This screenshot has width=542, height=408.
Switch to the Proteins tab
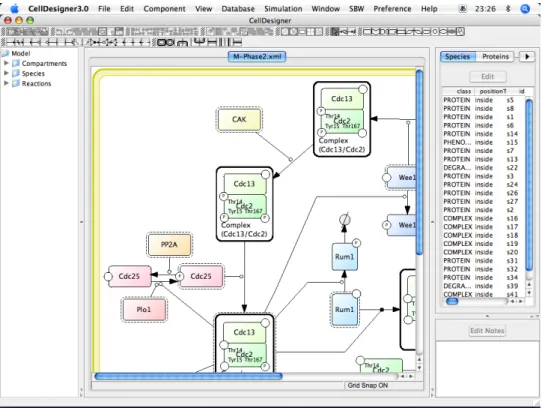click(495, 56)
